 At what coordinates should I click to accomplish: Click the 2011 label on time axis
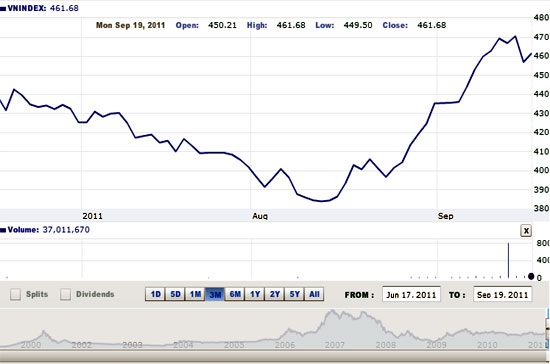(x=92, y=216)
